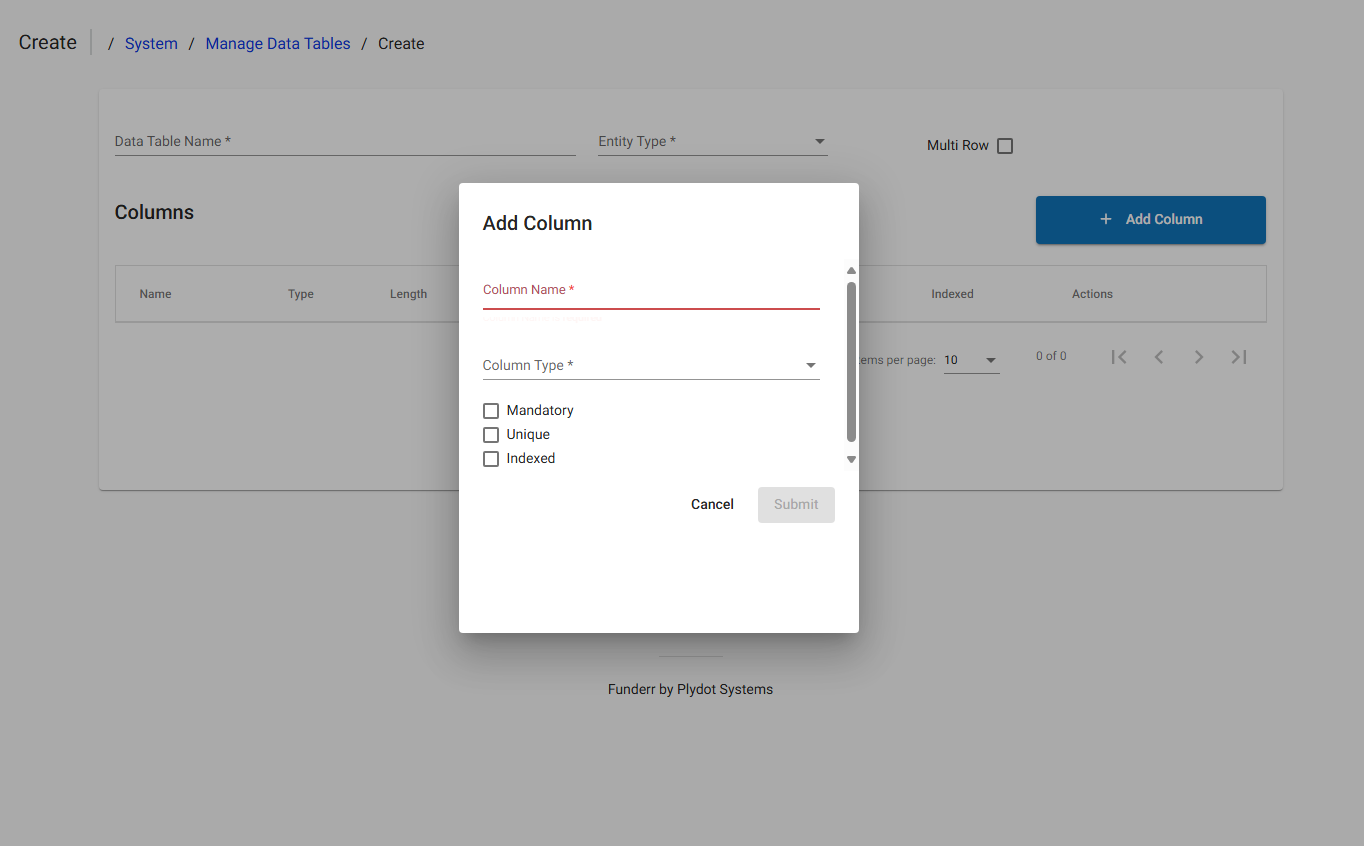Image resolution: width=1364 pixels, height=846 pixels.
Task: Click the scrollbar down arrow in dialog
Action: pos(851,459)
